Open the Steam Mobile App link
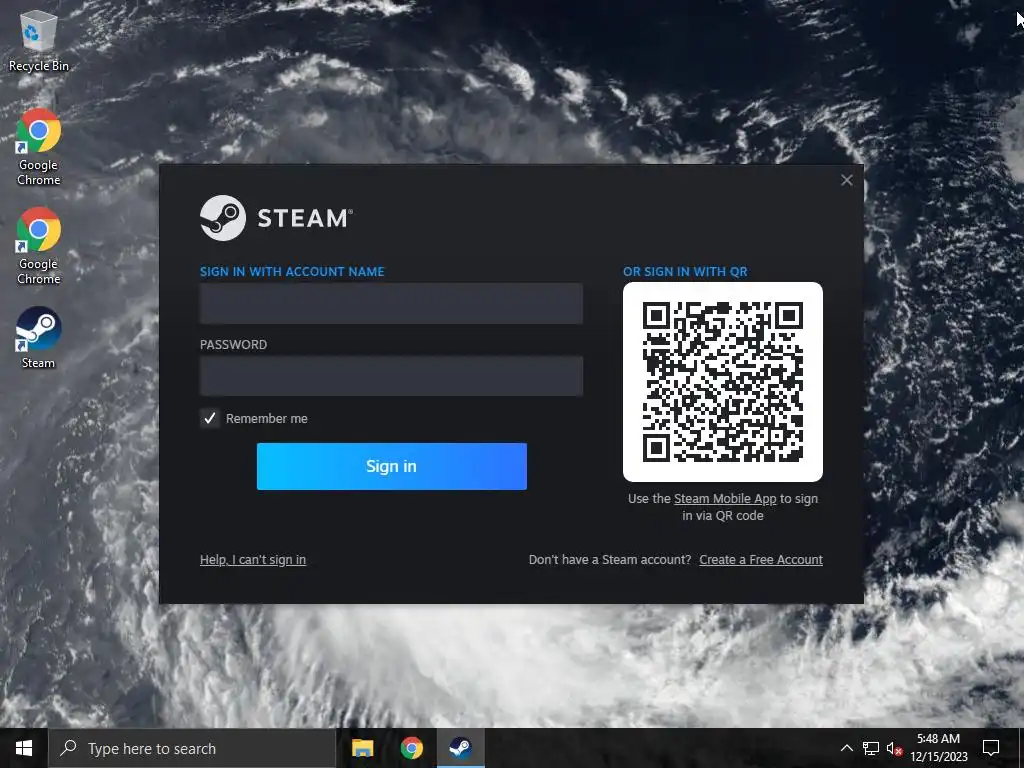 [725, 499]
